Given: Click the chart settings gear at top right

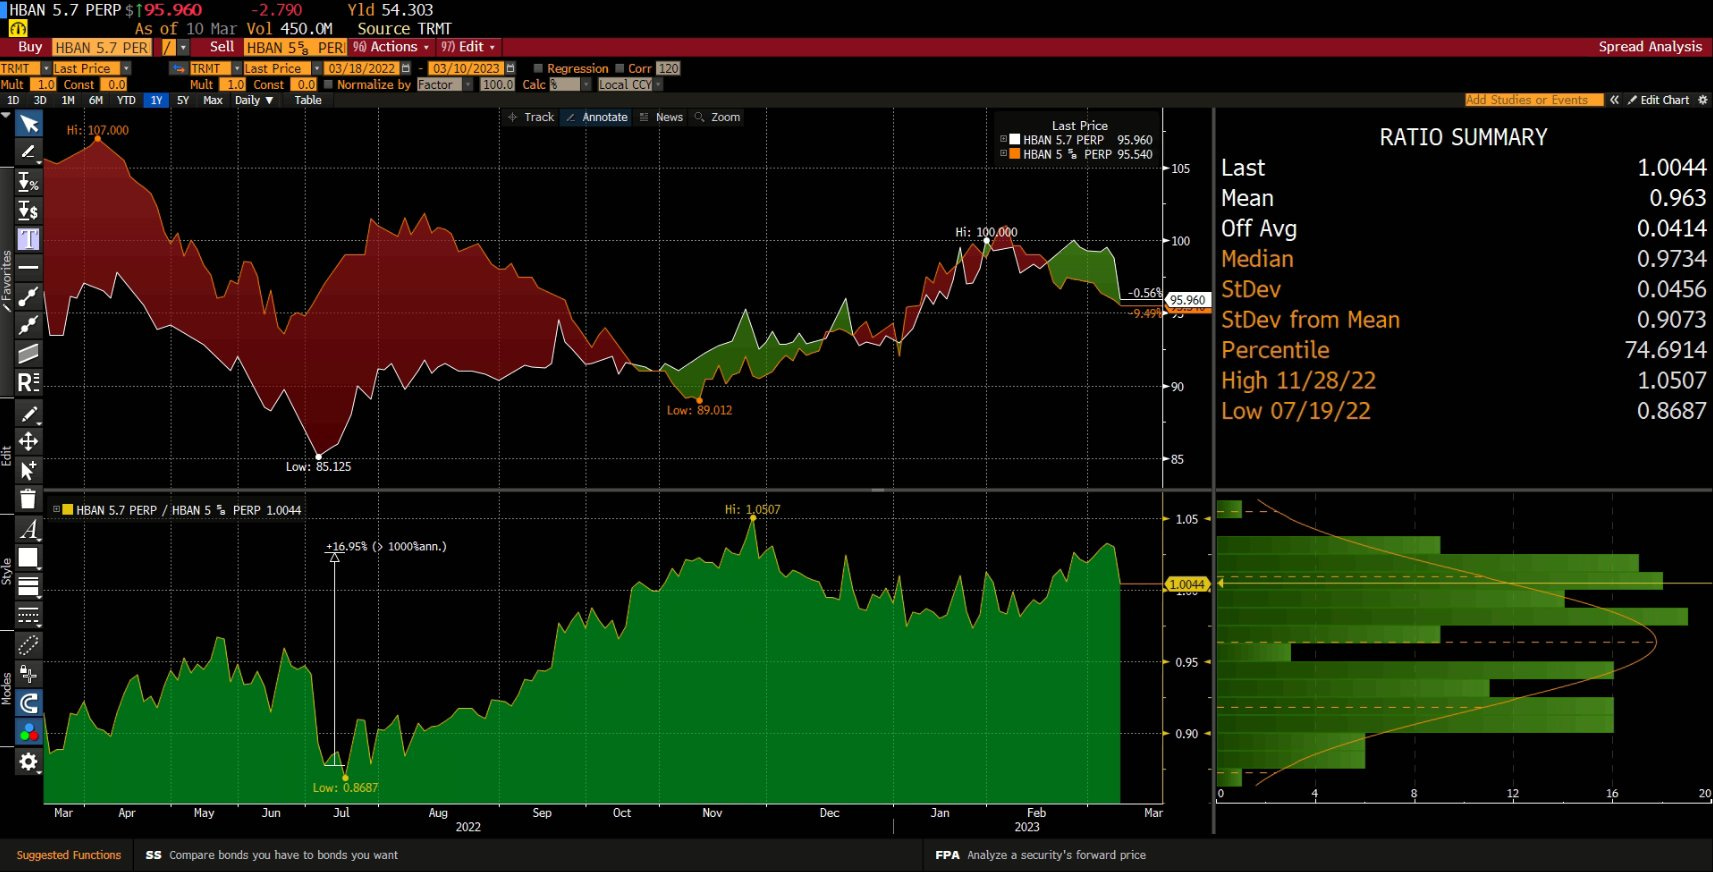Looking at the screenshot, I should click(1703, 100).
